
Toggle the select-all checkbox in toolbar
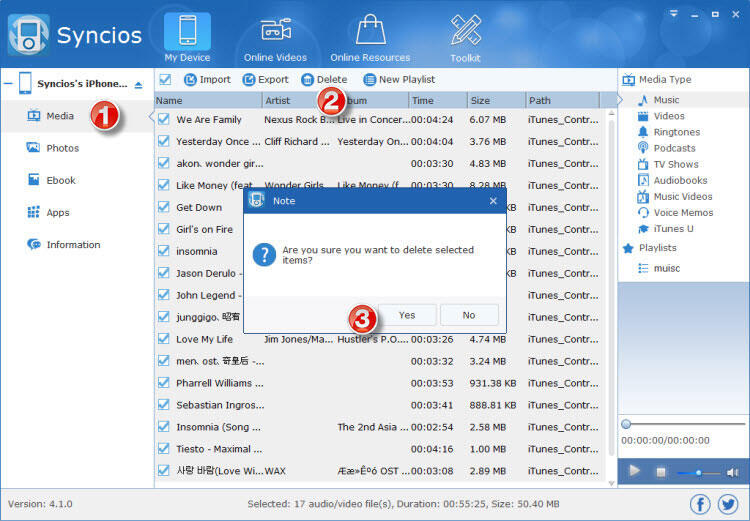tap(165, 79)
